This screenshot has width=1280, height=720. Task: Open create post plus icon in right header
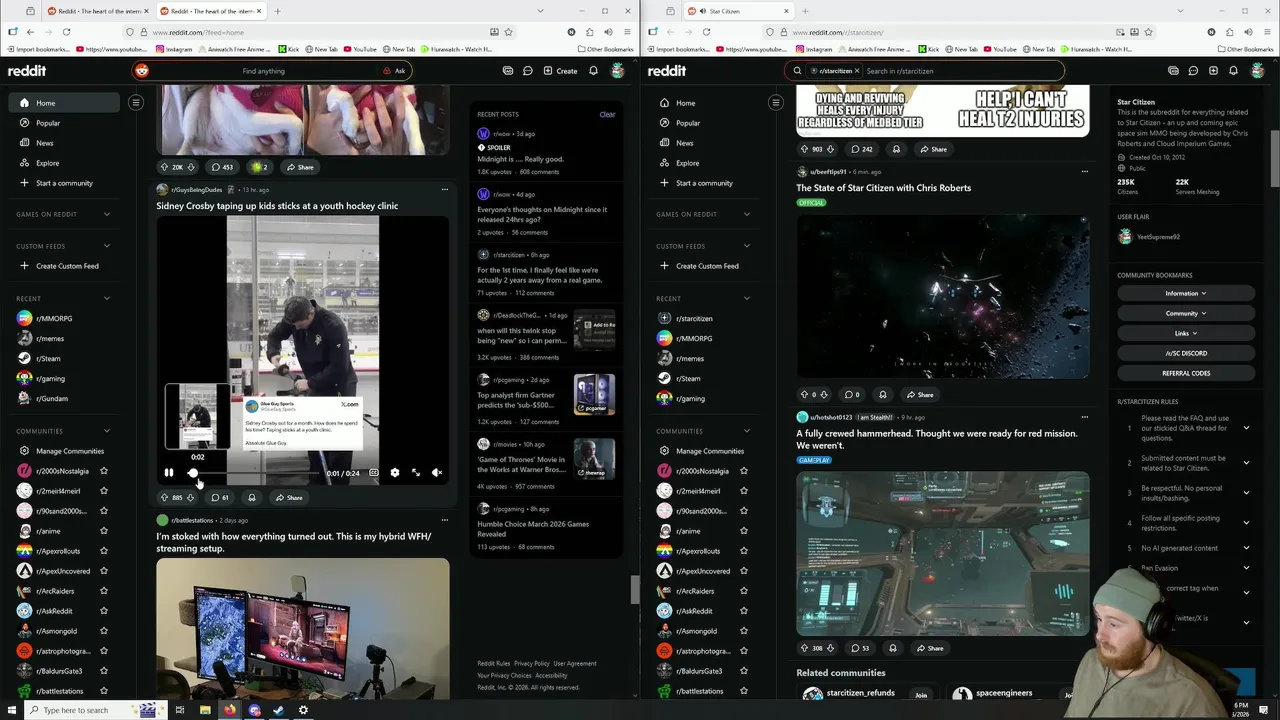coord(1213,71)
